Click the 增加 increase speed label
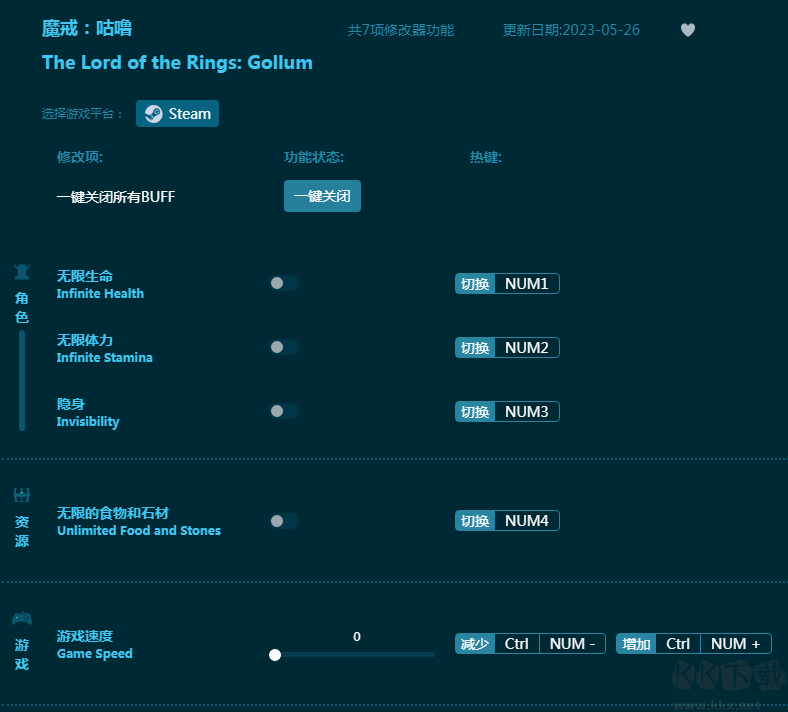 [636, 644]
